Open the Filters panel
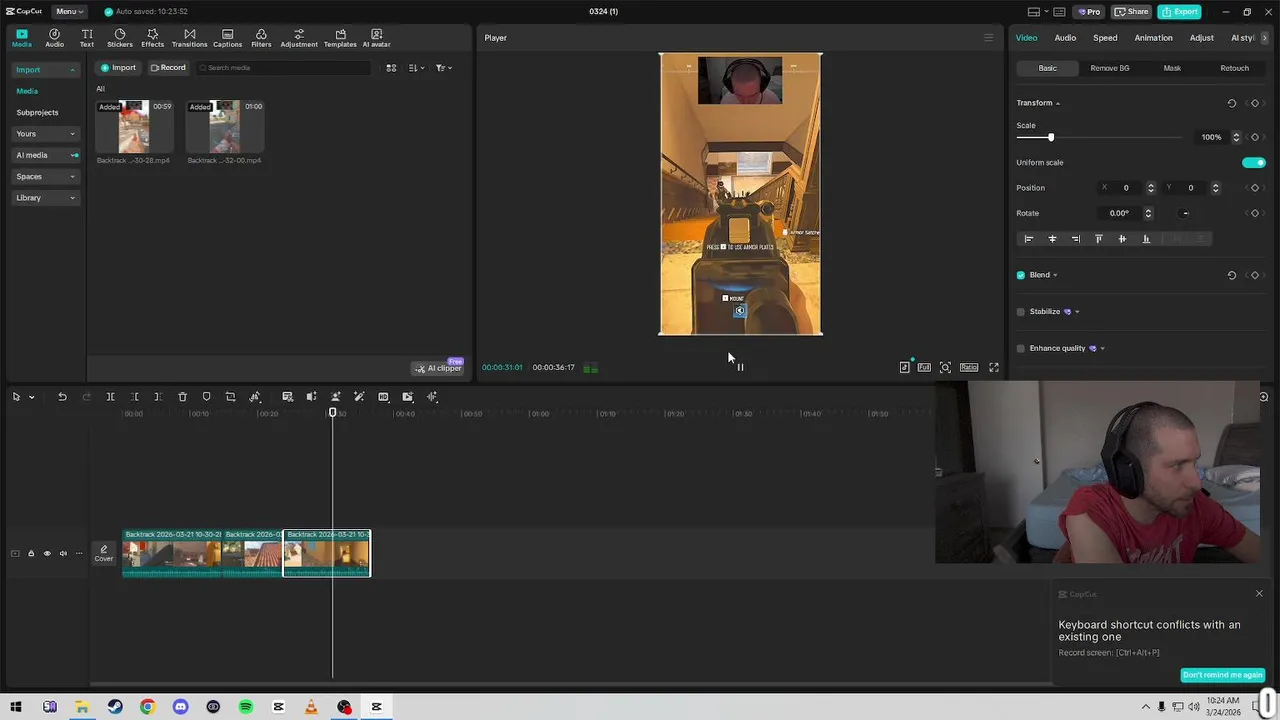 261,38
